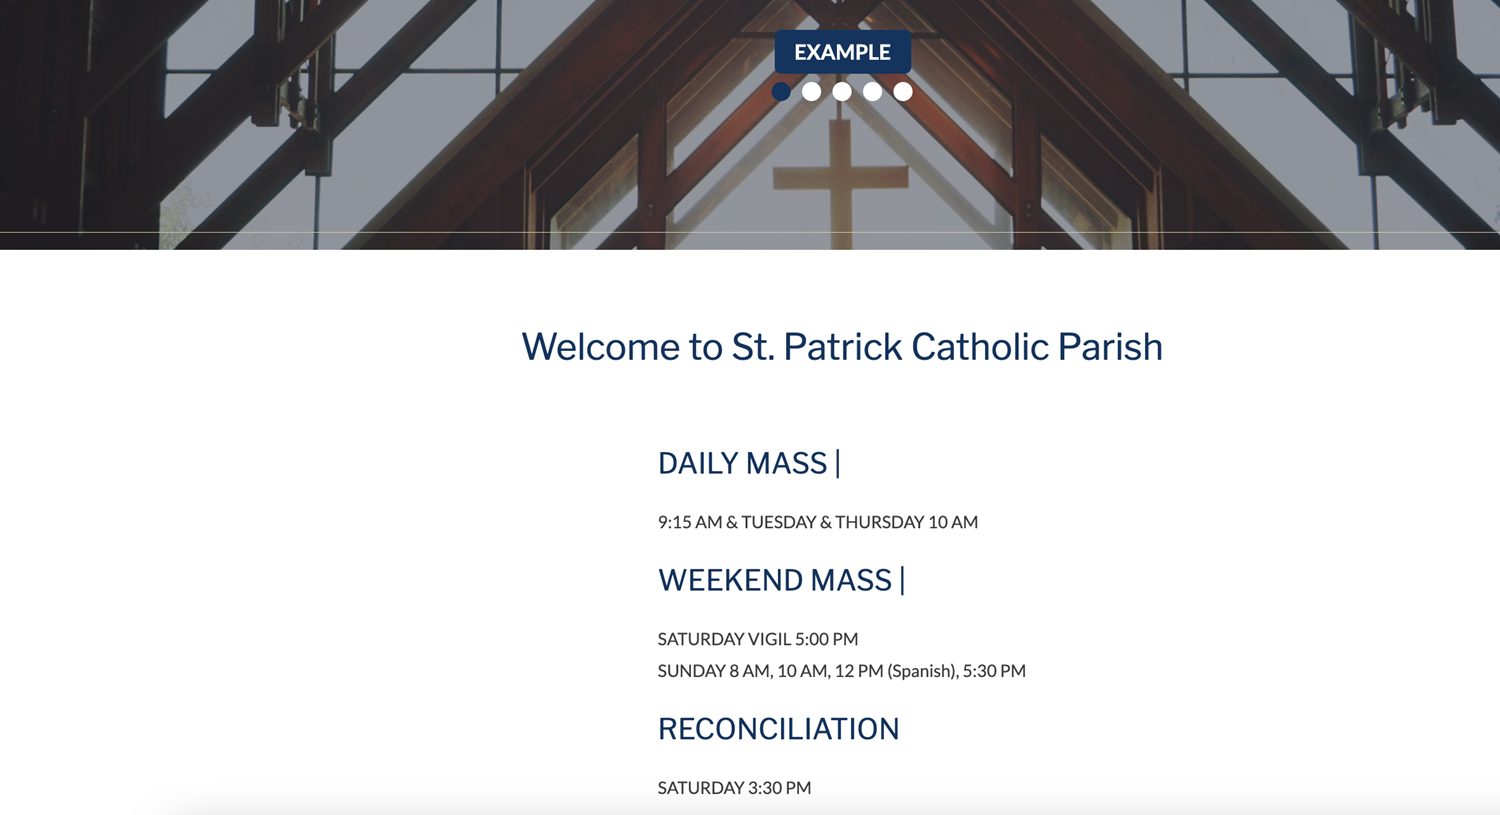Click the Welcome to St. Patrick Catholic Parish heading
This screenshot has height=815, width=1500.
[841, 347]
